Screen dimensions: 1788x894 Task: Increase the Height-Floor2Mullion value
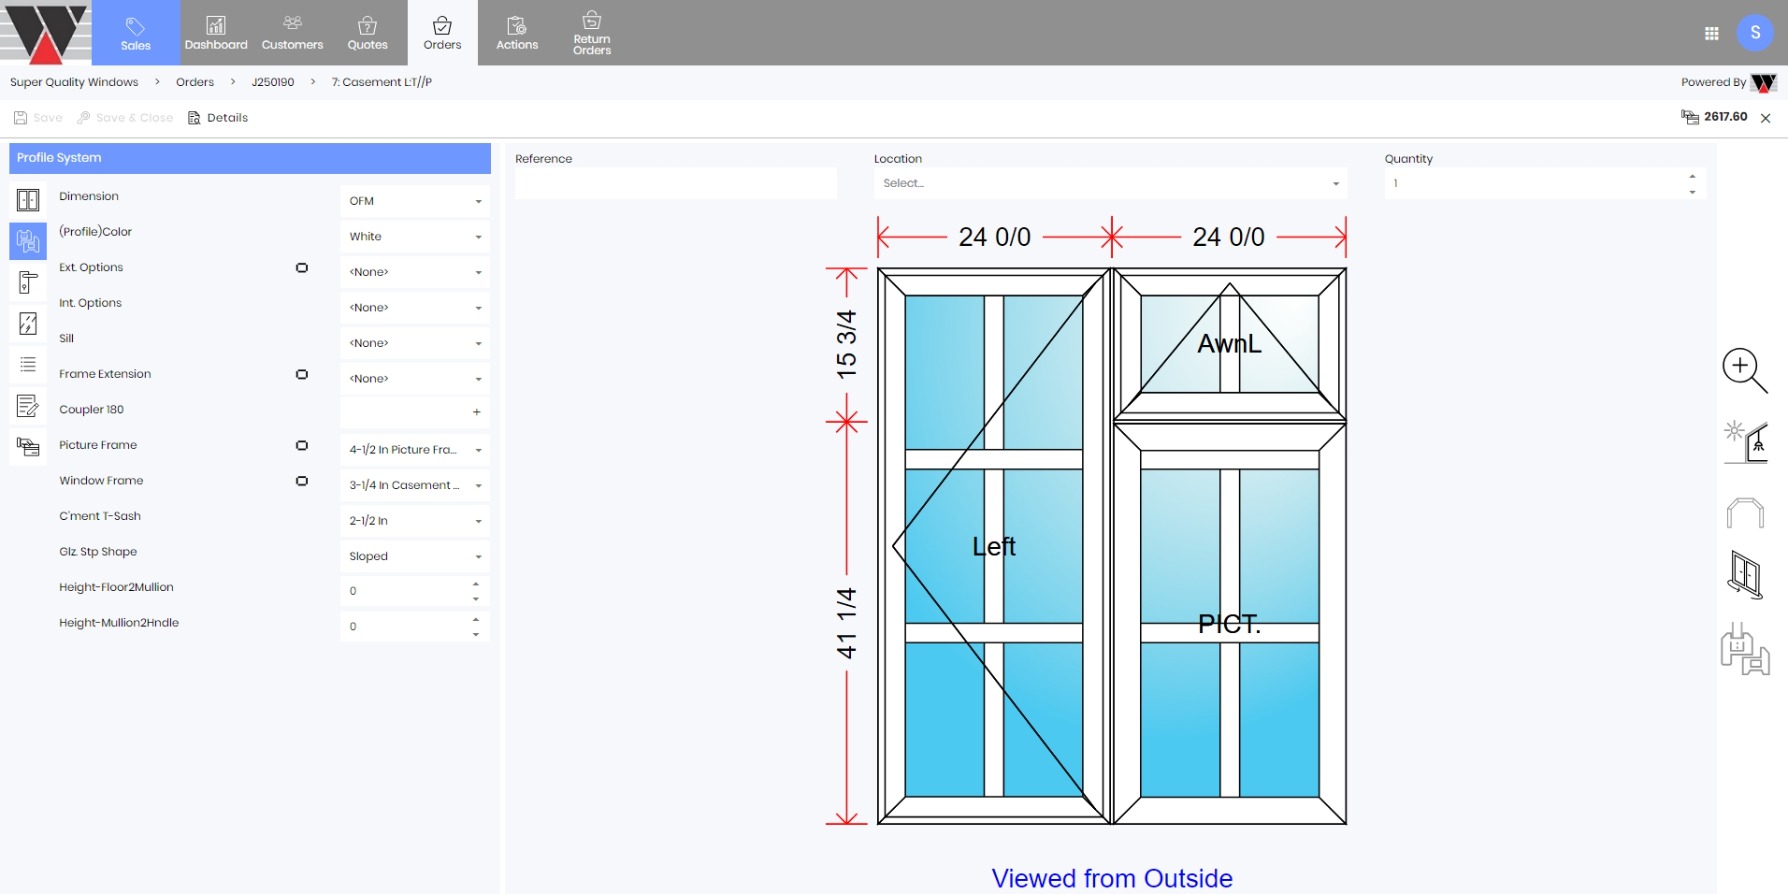tap(476, 584)
